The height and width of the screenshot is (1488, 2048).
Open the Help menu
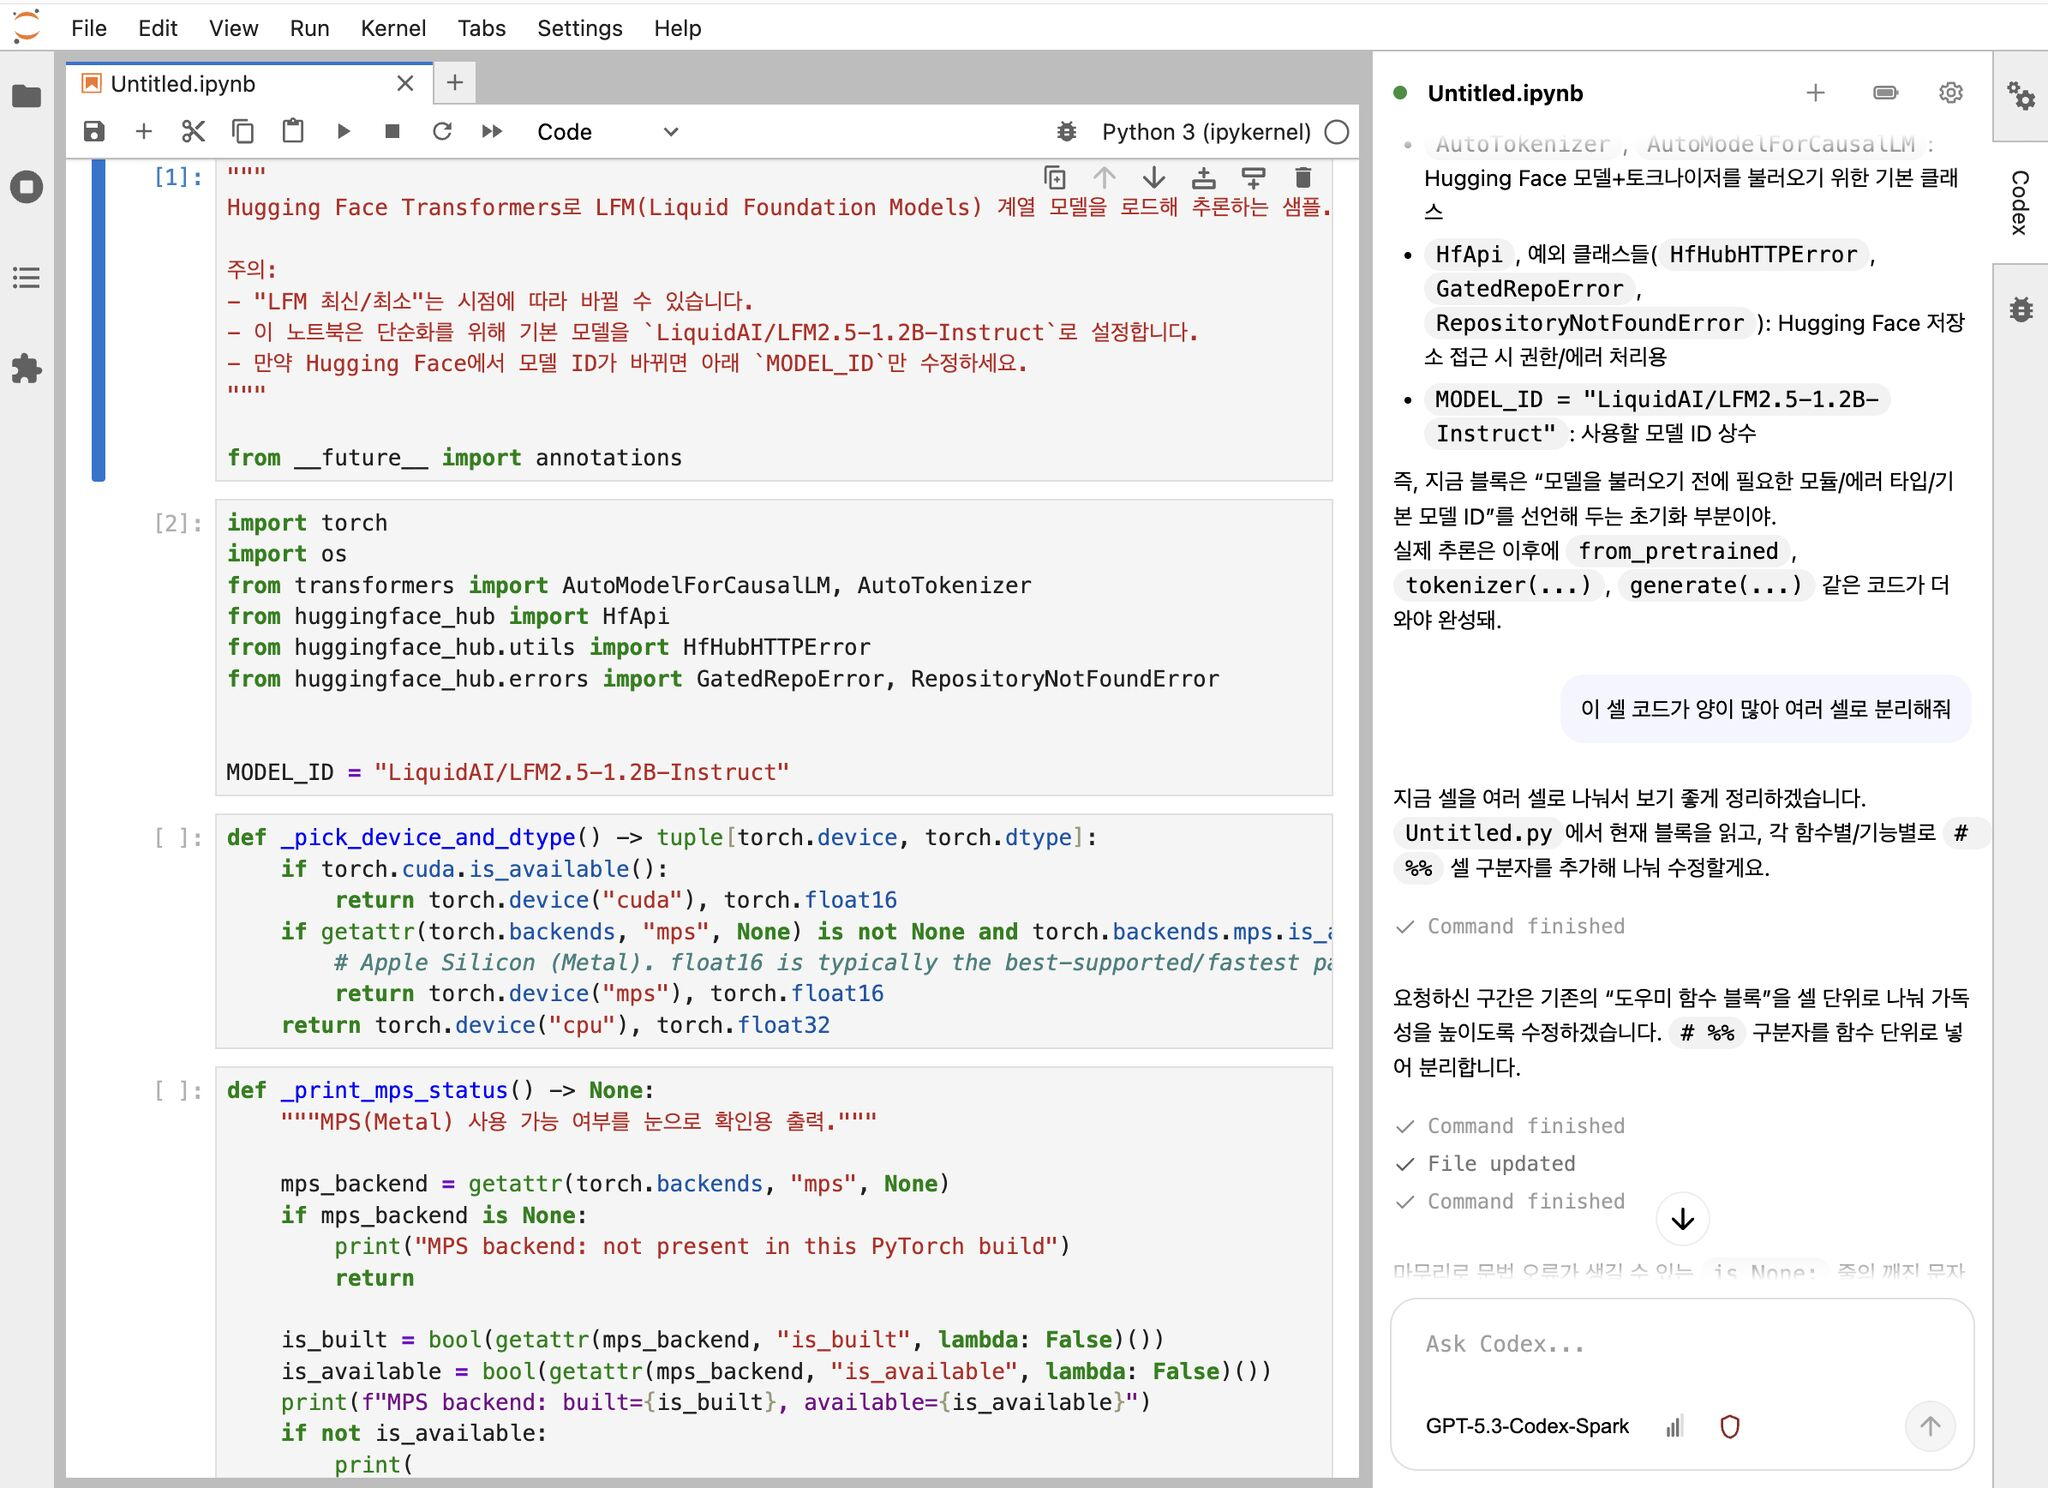coord(678,28)
